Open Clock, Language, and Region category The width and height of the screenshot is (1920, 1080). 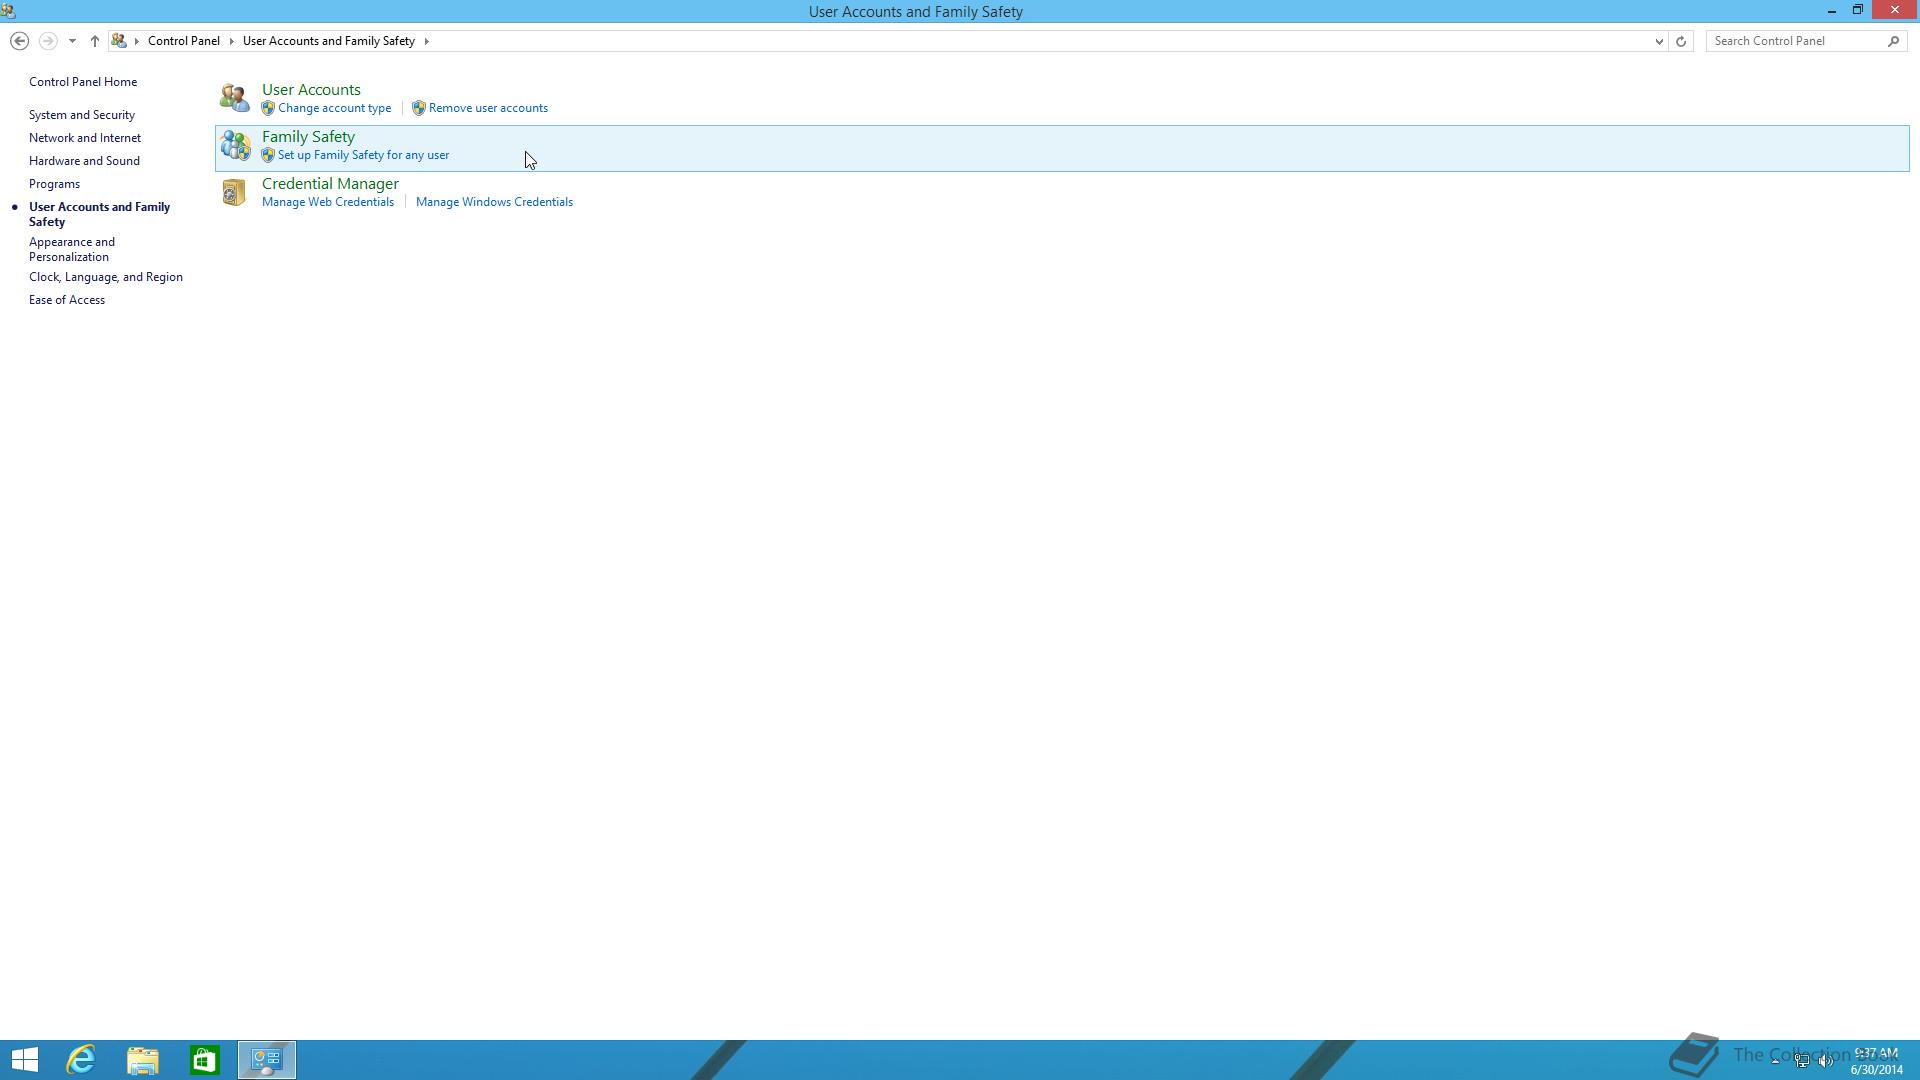tap(106, 277)
